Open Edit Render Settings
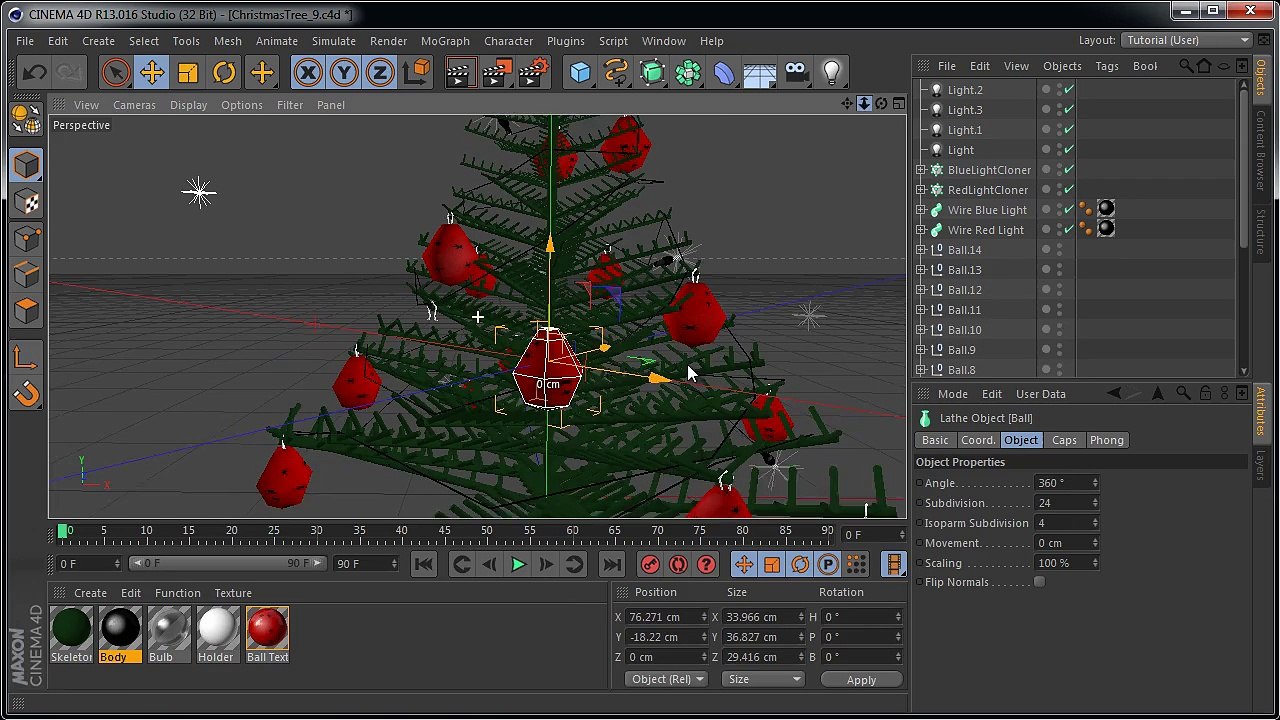The height and width of the screenshot is (720, 1280). pyautogui.click(x=534, y=72)
